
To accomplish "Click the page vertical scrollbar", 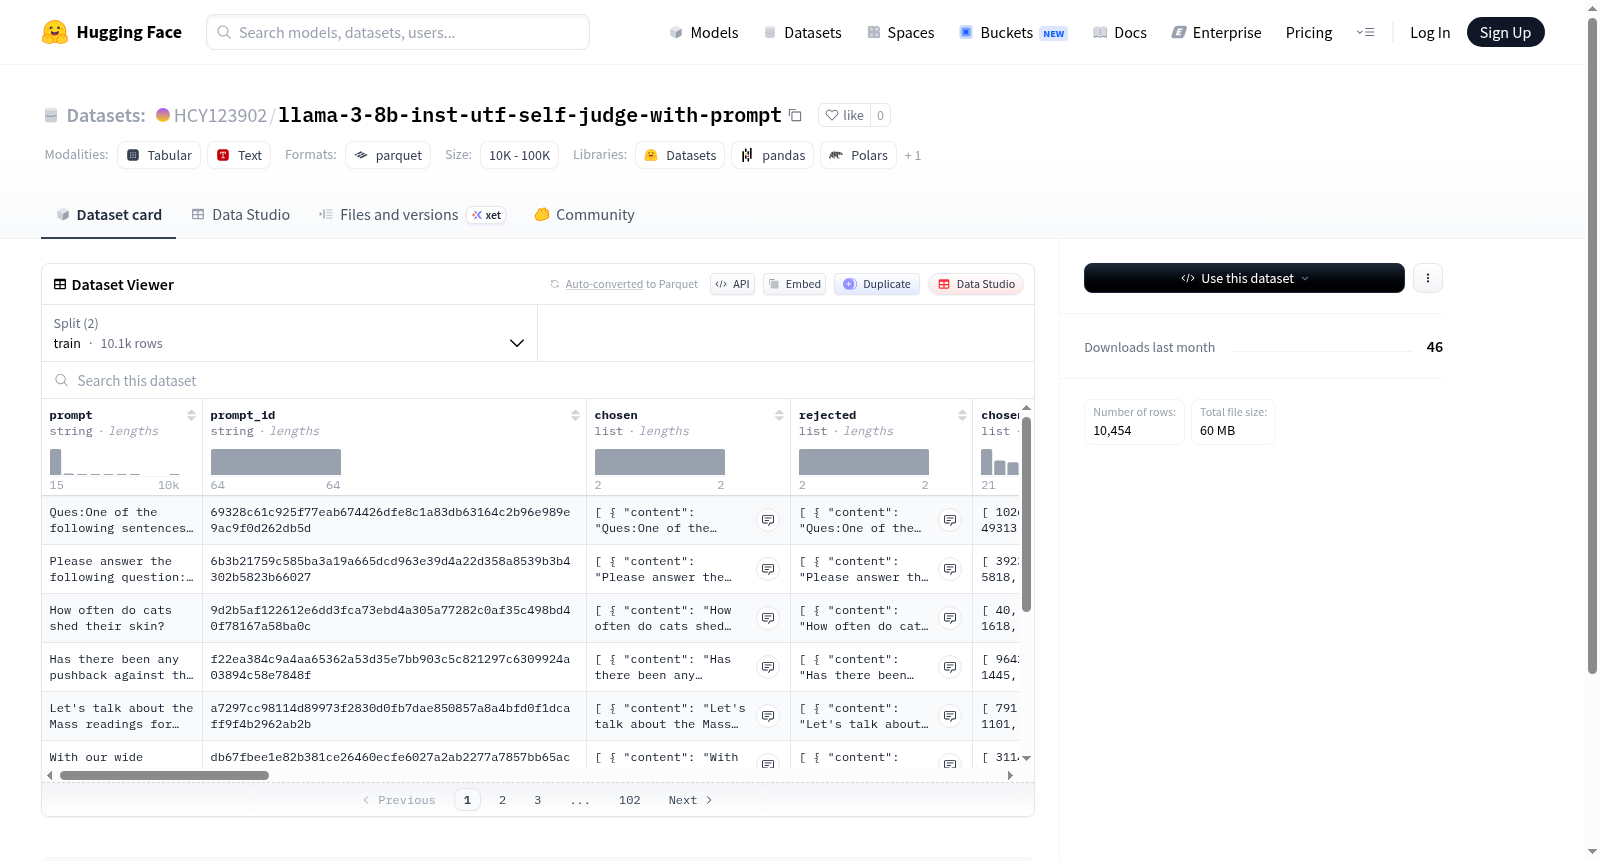I will coord(1592,345).
